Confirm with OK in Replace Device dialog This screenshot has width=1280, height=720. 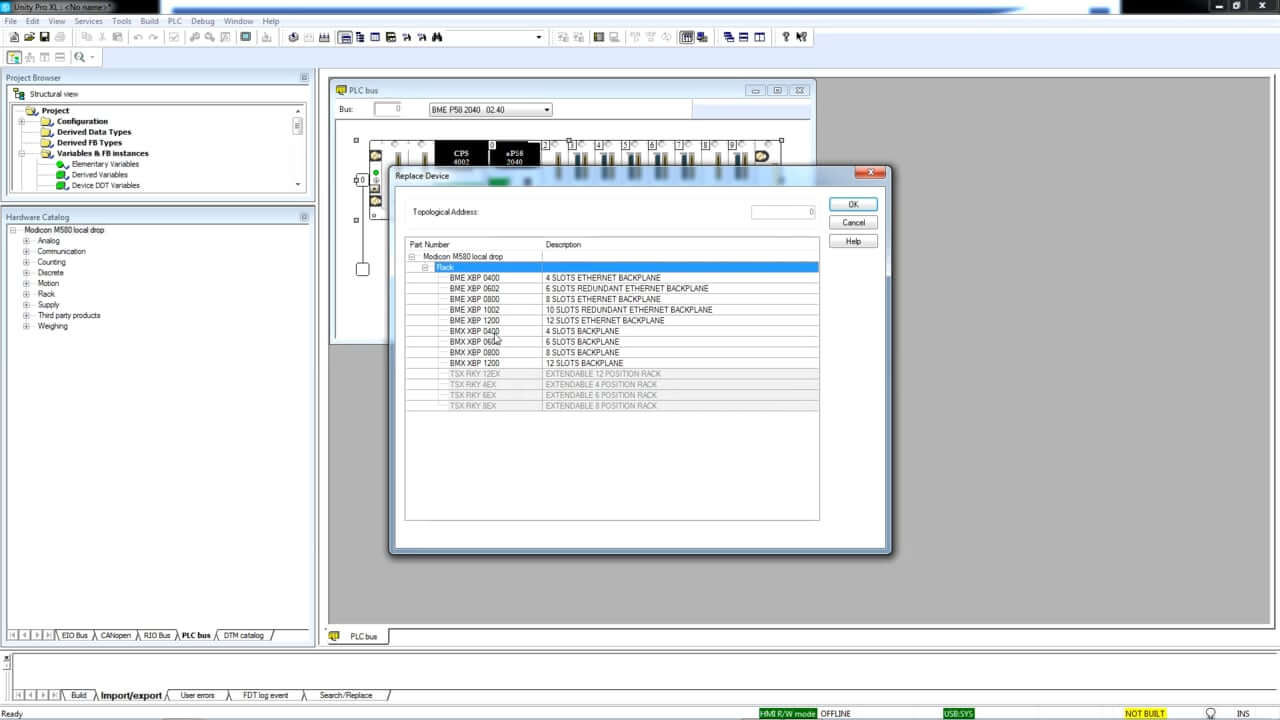pos(853,204)
